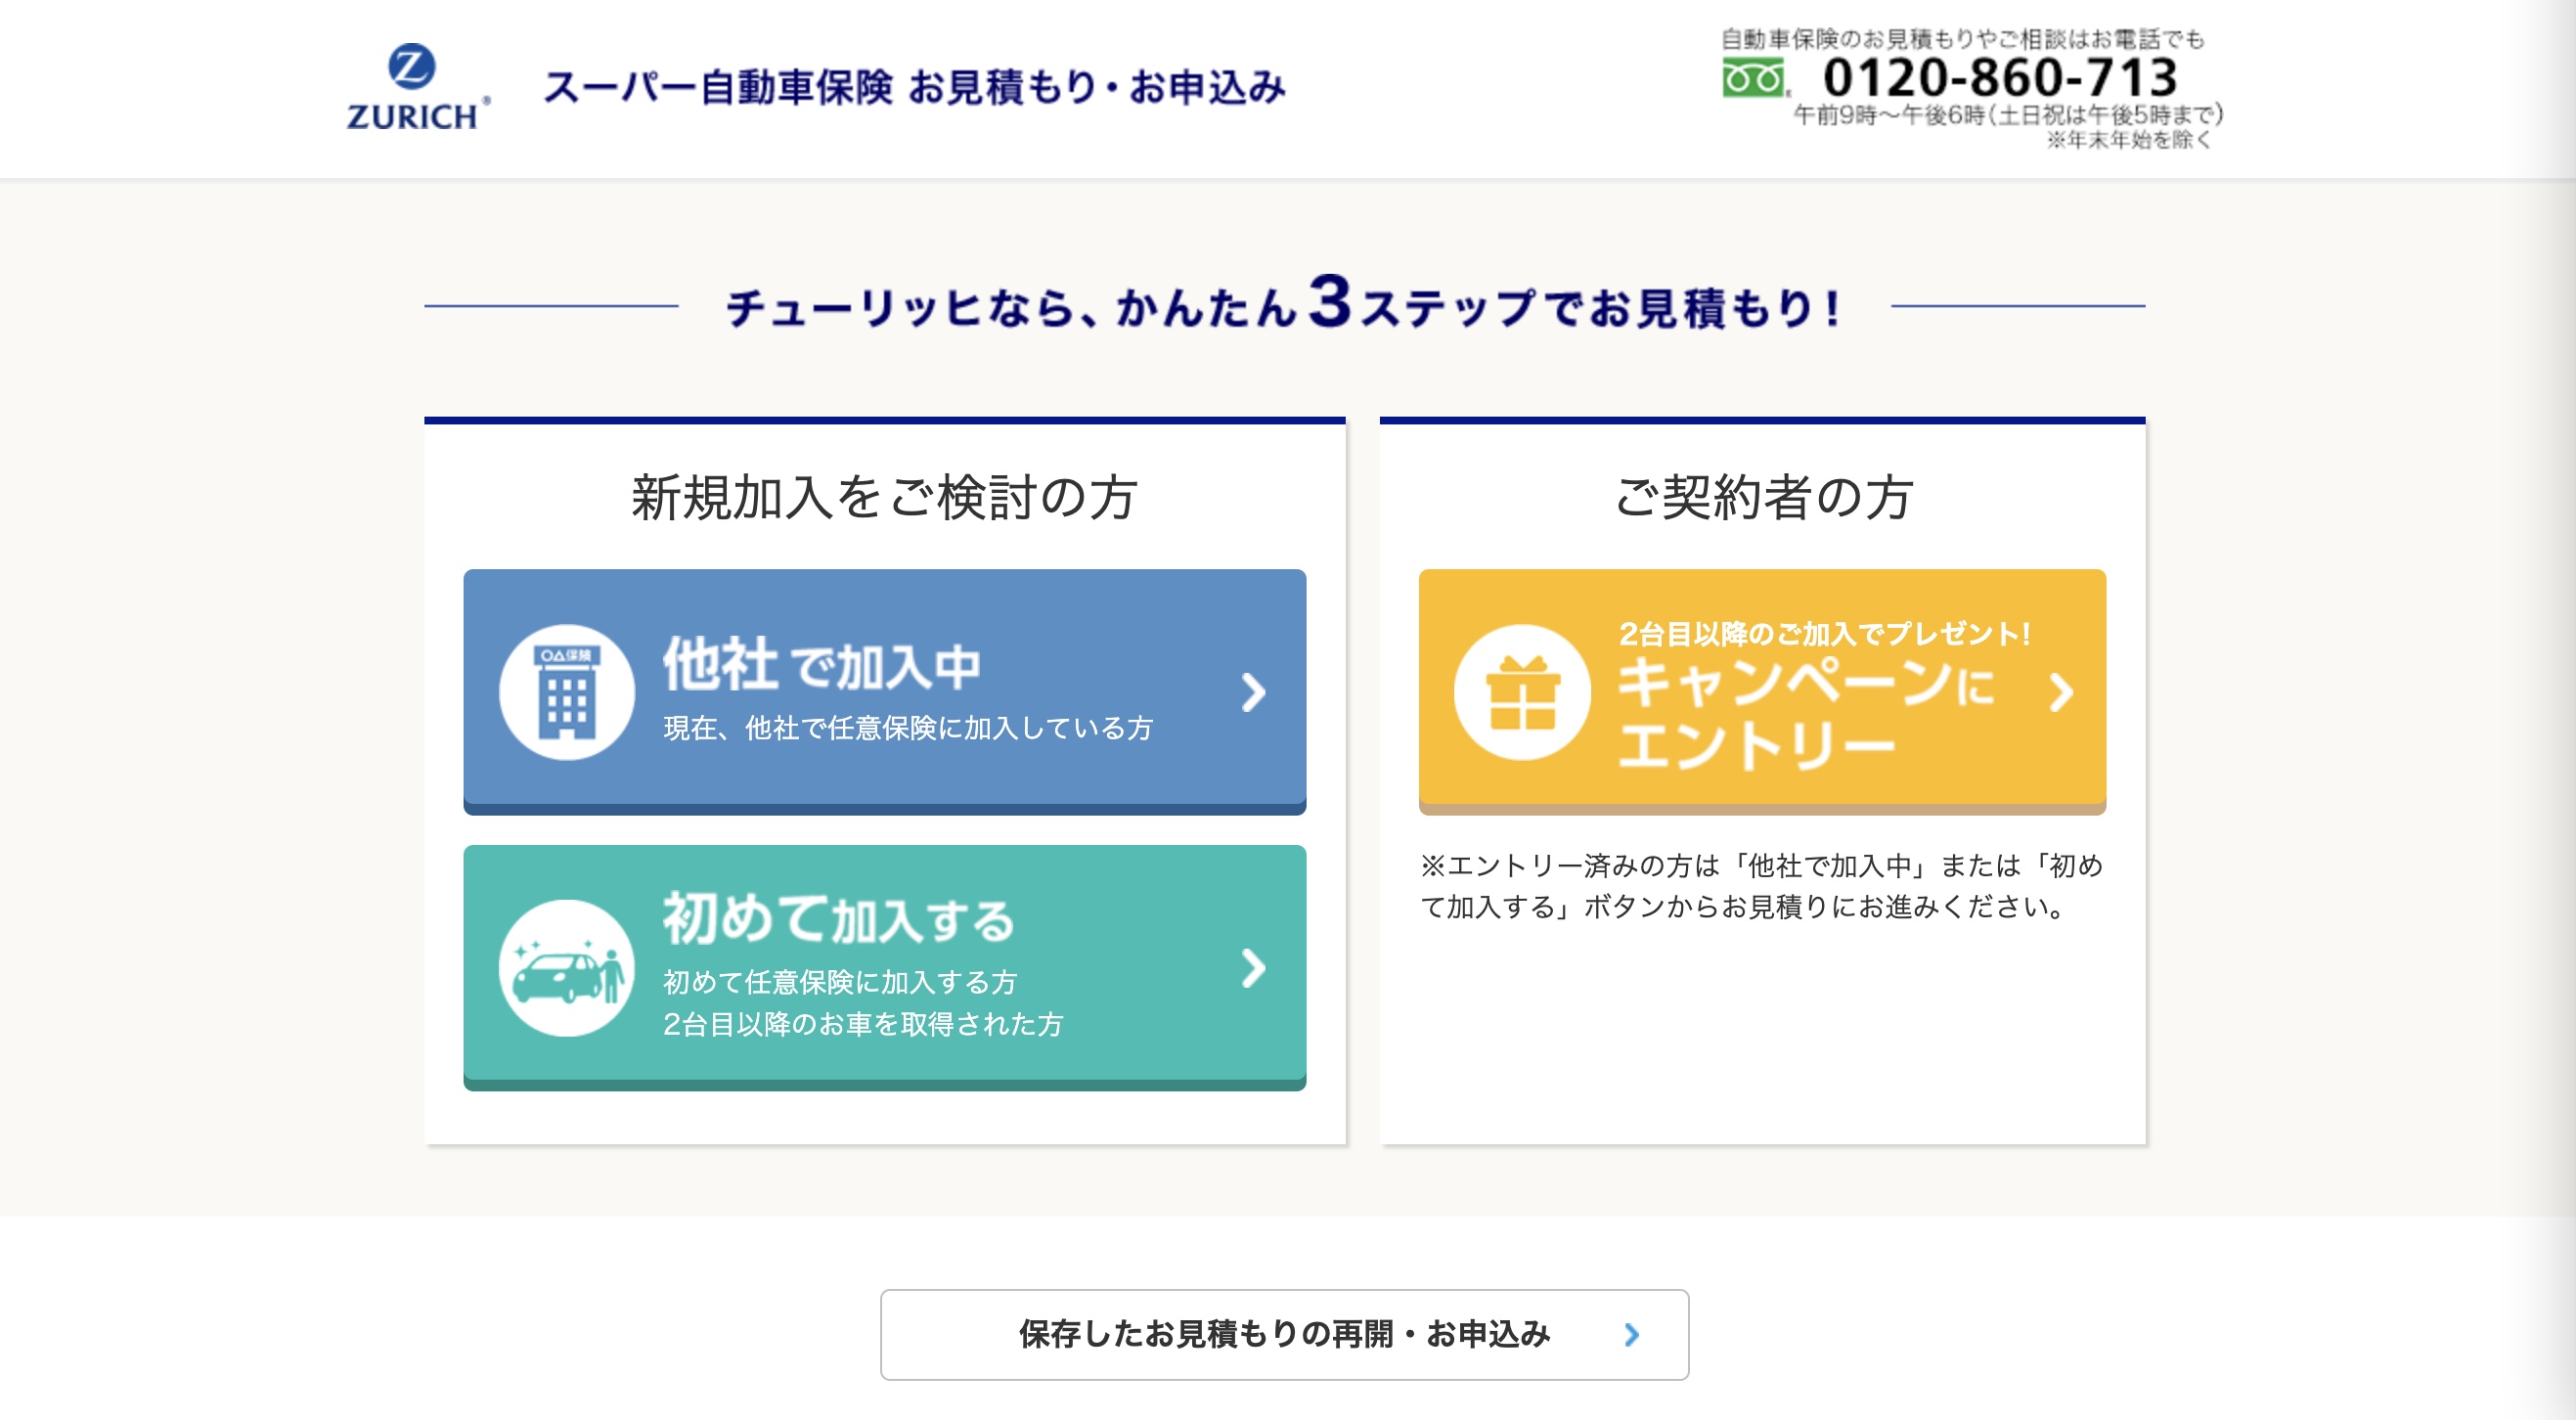2576x1420 pixels.
Task: Click the chevron arrow on 他社で加入中 button
Action: [1253, 692]
